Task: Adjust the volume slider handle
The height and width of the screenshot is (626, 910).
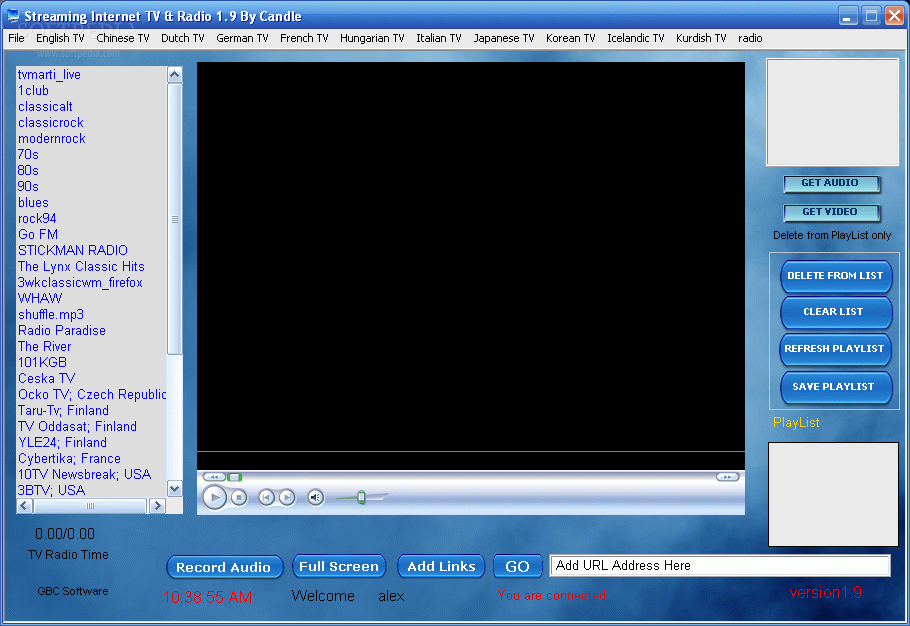Action: [x=362, y=497]
